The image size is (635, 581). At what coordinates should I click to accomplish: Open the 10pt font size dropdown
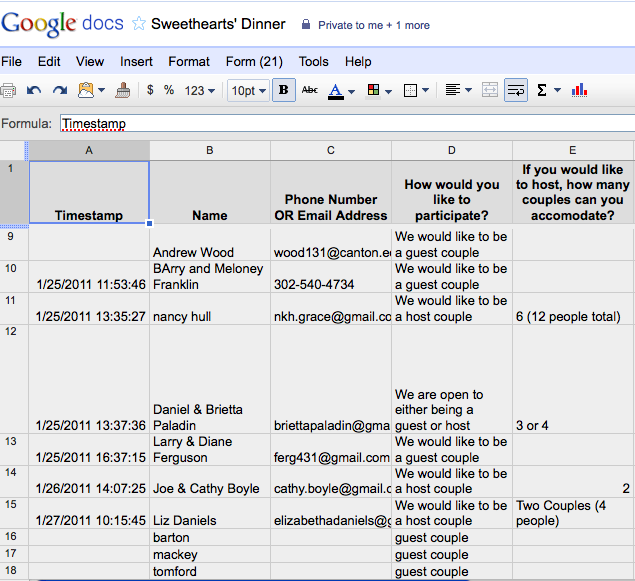coord(248,91)
